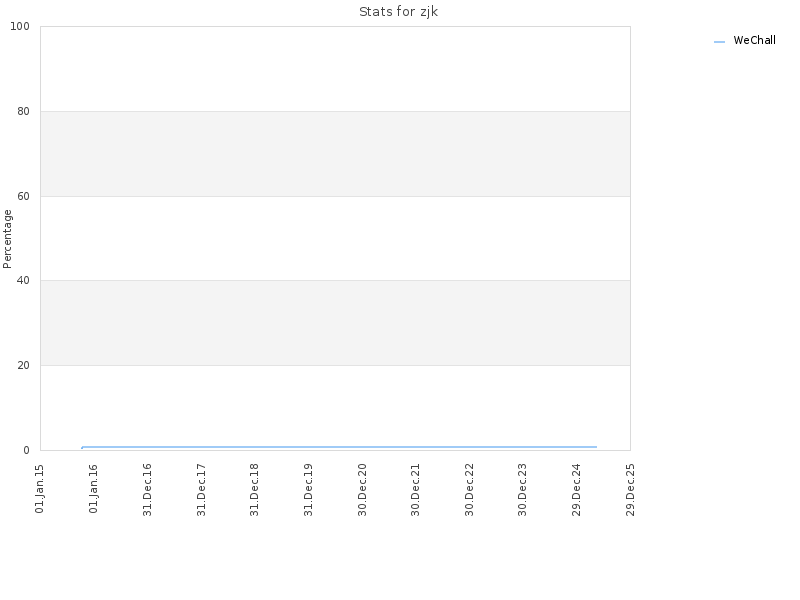Viewport: 800px width, 600px height.
Task: Click the 29.Dec.25 x-axis date label
Action: 630,490
